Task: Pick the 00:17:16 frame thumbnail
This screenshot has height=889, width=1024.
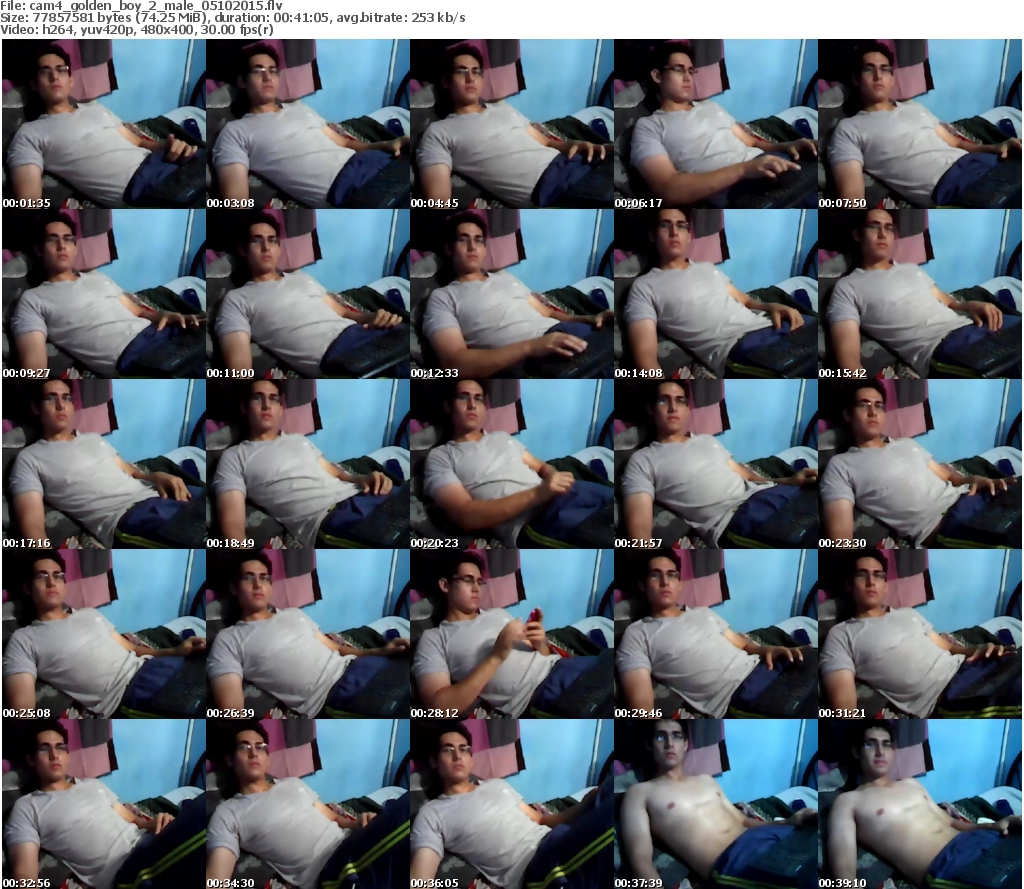Action: pyautogui.click(x=104, y=464)
